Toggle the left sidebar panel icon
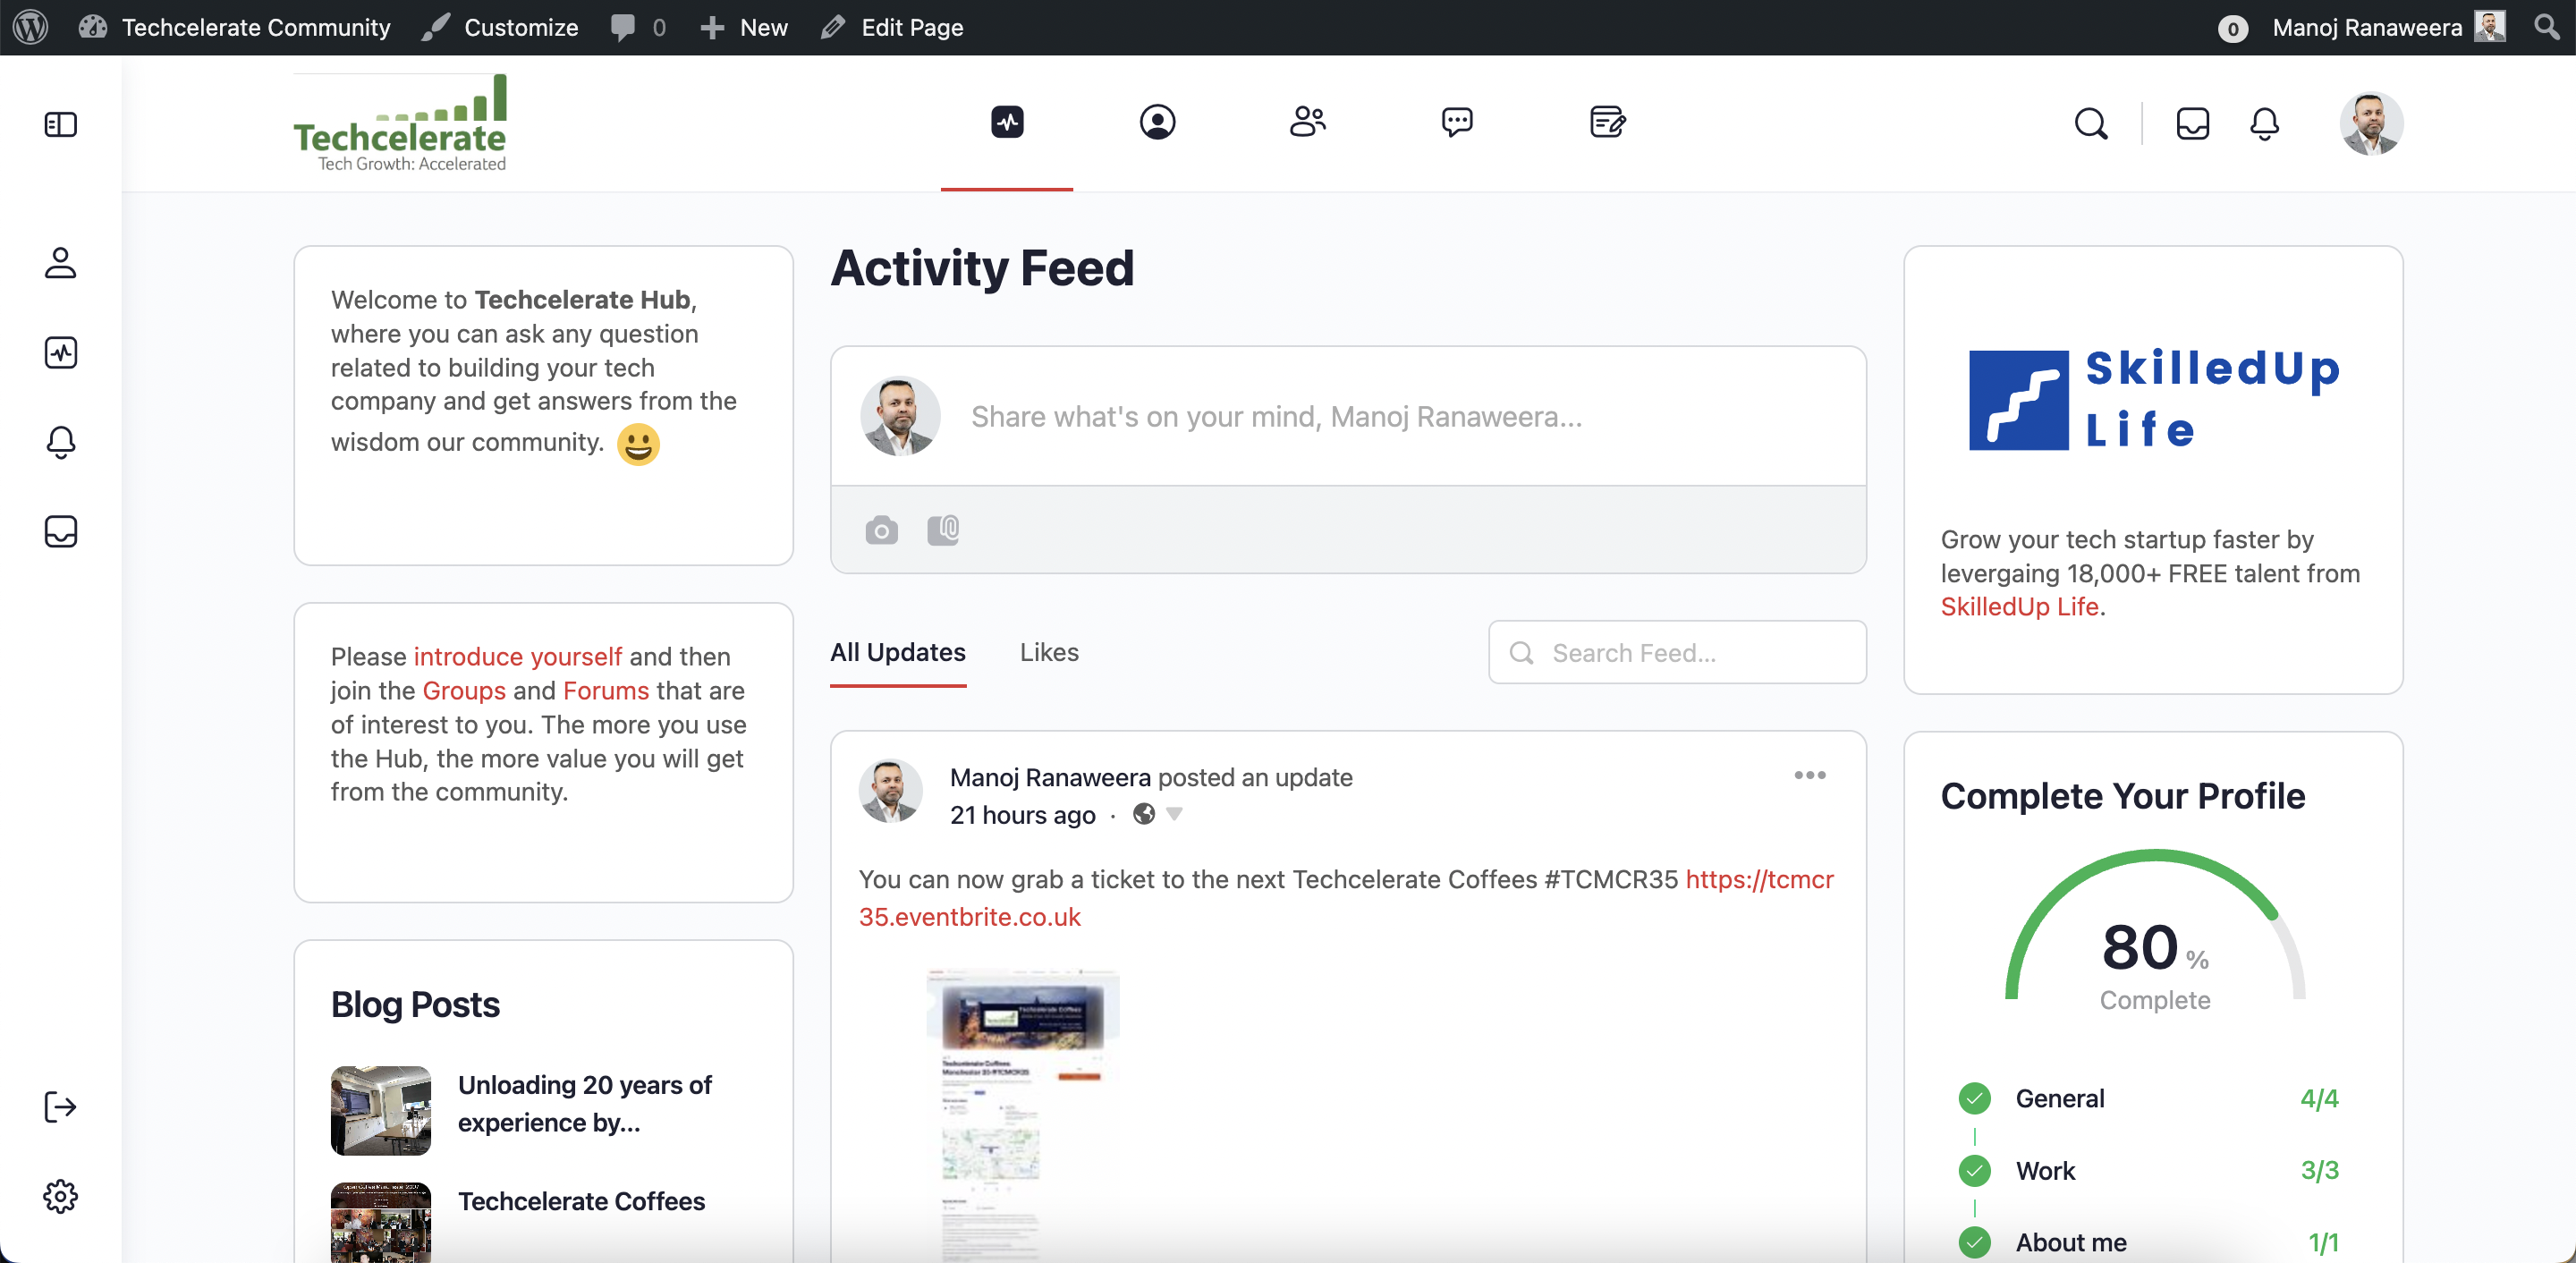Image resolution: width=2576 pixels, height=1263 pixels. click(x=61, y=124)
